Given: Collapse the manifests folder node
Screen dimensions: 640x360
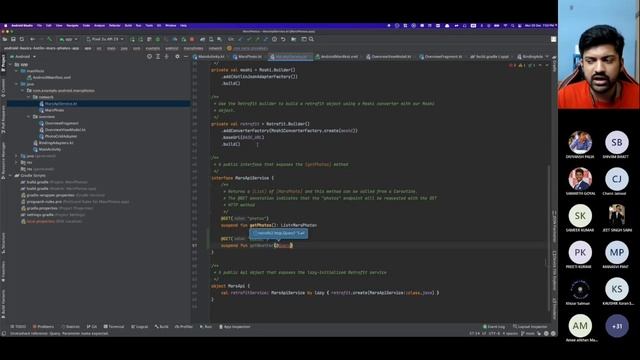Looking at the screenshot, I should pos(16,71).
